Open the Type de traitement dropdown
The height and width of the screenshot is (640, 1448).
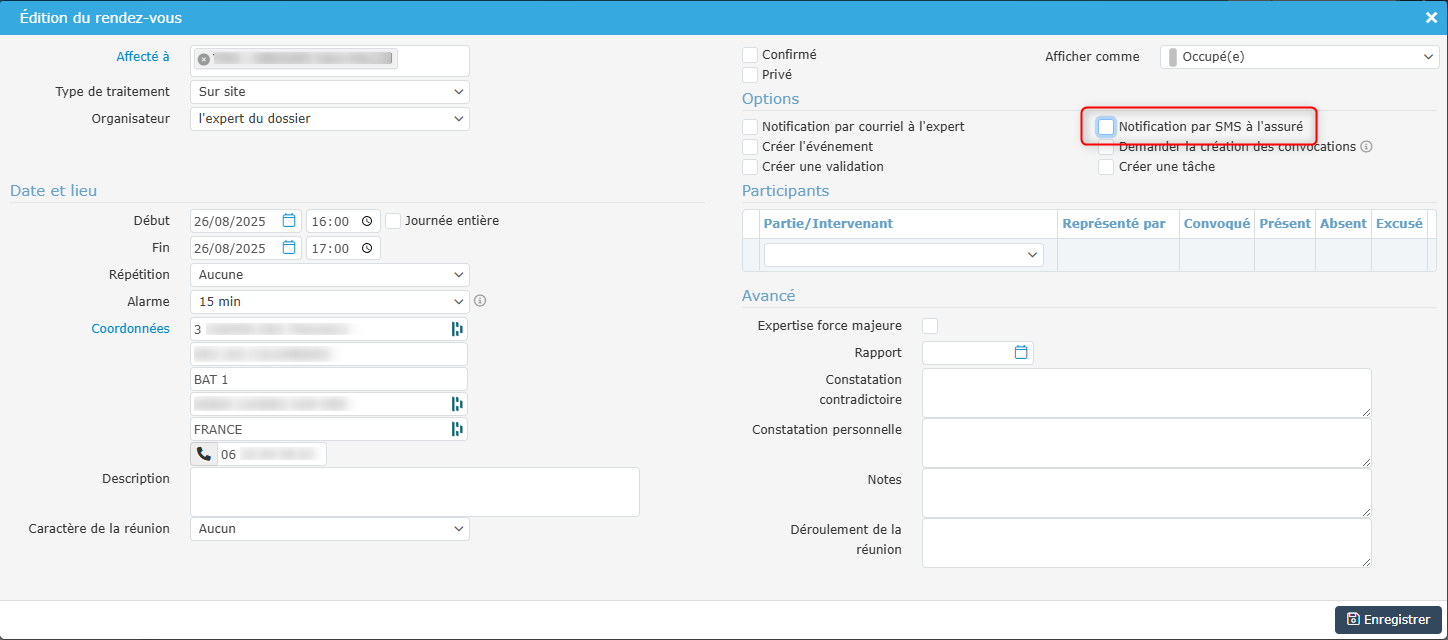(x=329, y=92)
